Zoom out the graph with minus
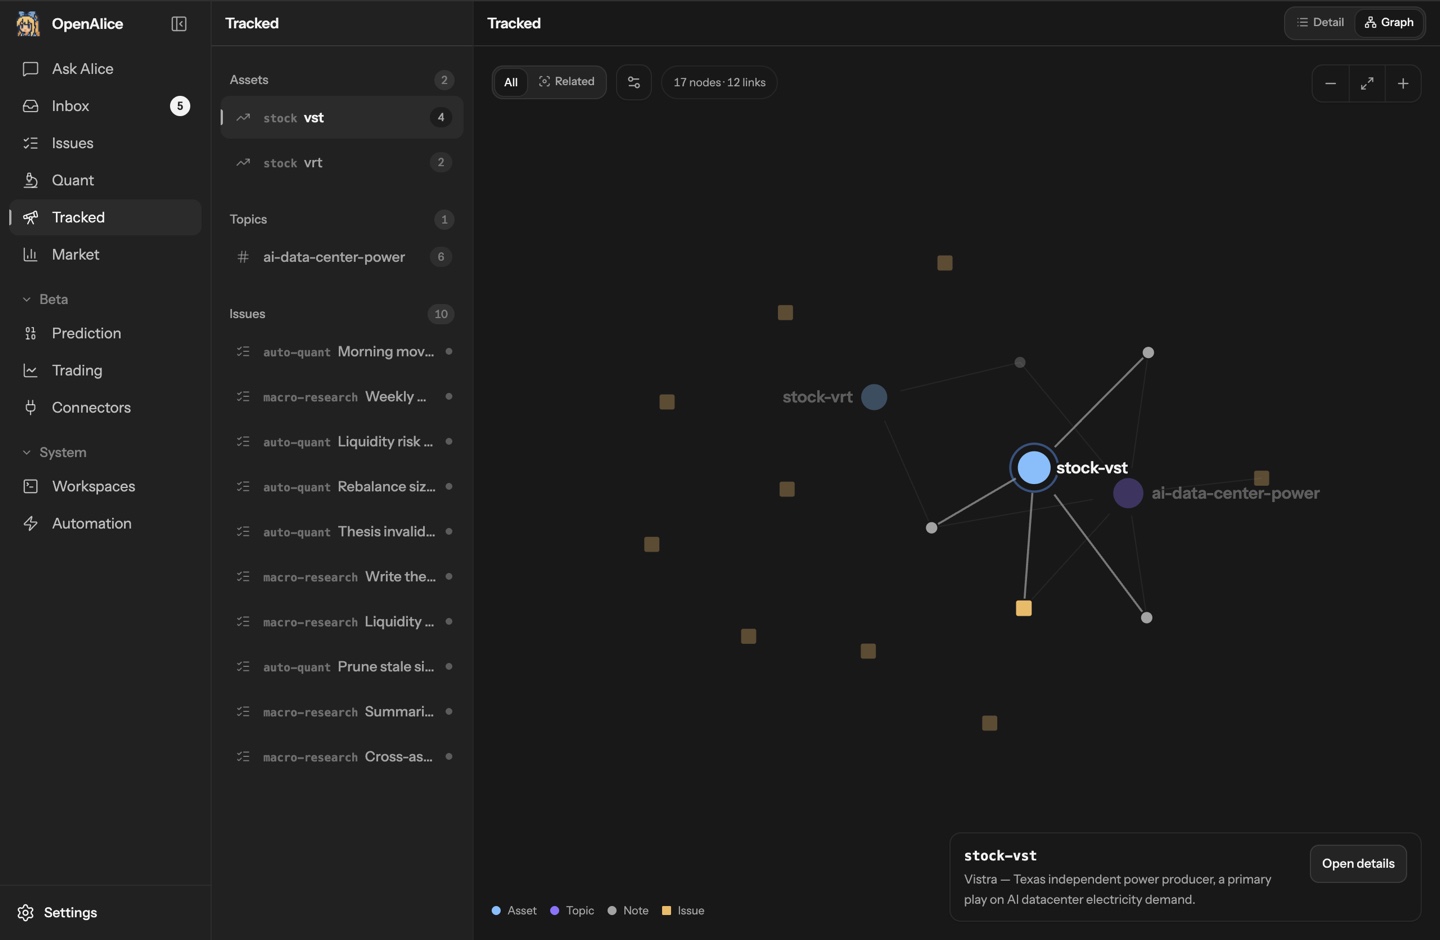1440x940 pixels. (1330, 84)
